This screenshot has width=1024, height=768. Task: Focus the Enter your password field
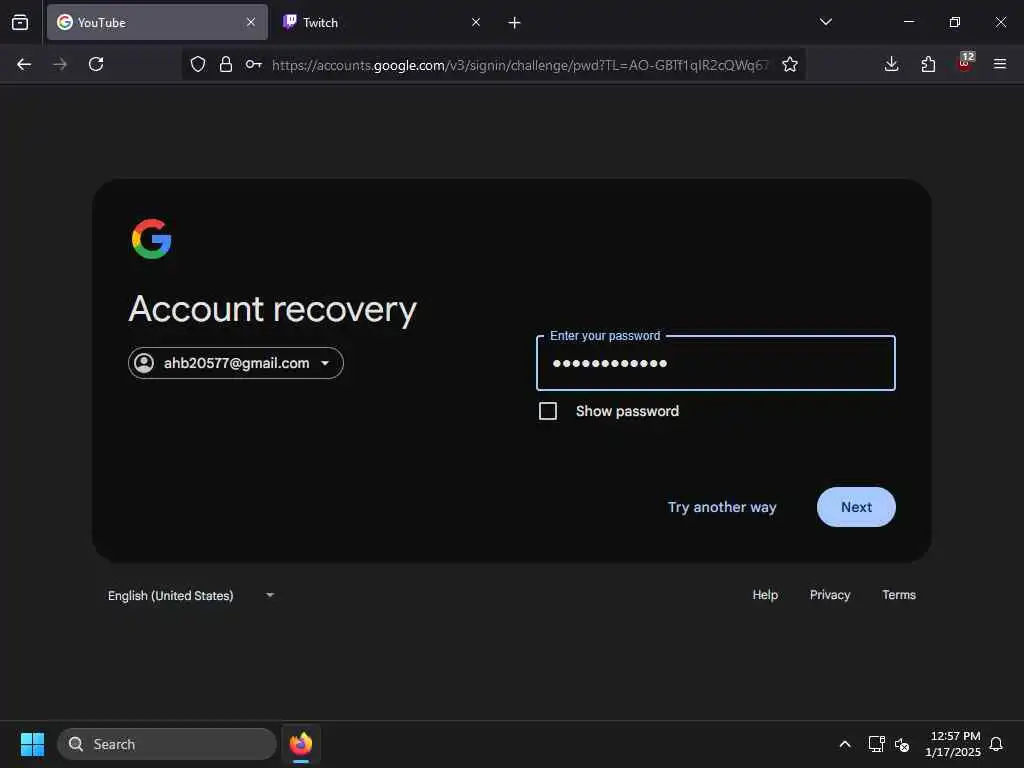[x=716, y=363]
